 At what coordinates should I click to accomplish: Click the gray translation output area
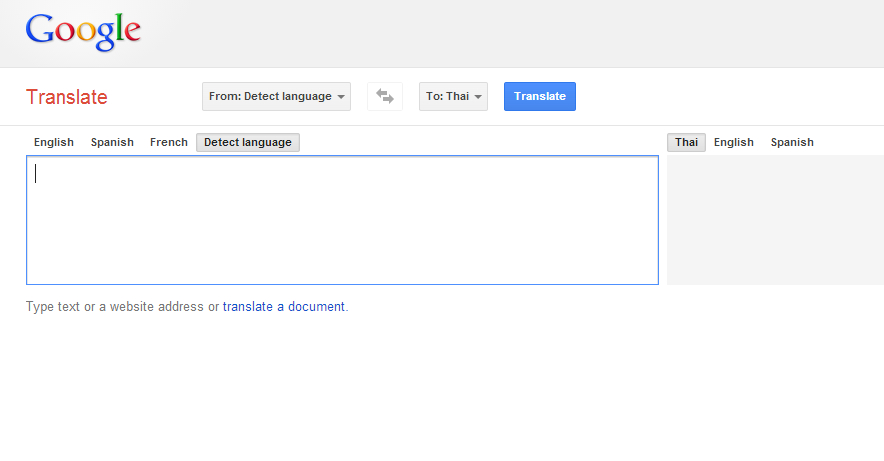pyautogui.click(x=775, y=220)
